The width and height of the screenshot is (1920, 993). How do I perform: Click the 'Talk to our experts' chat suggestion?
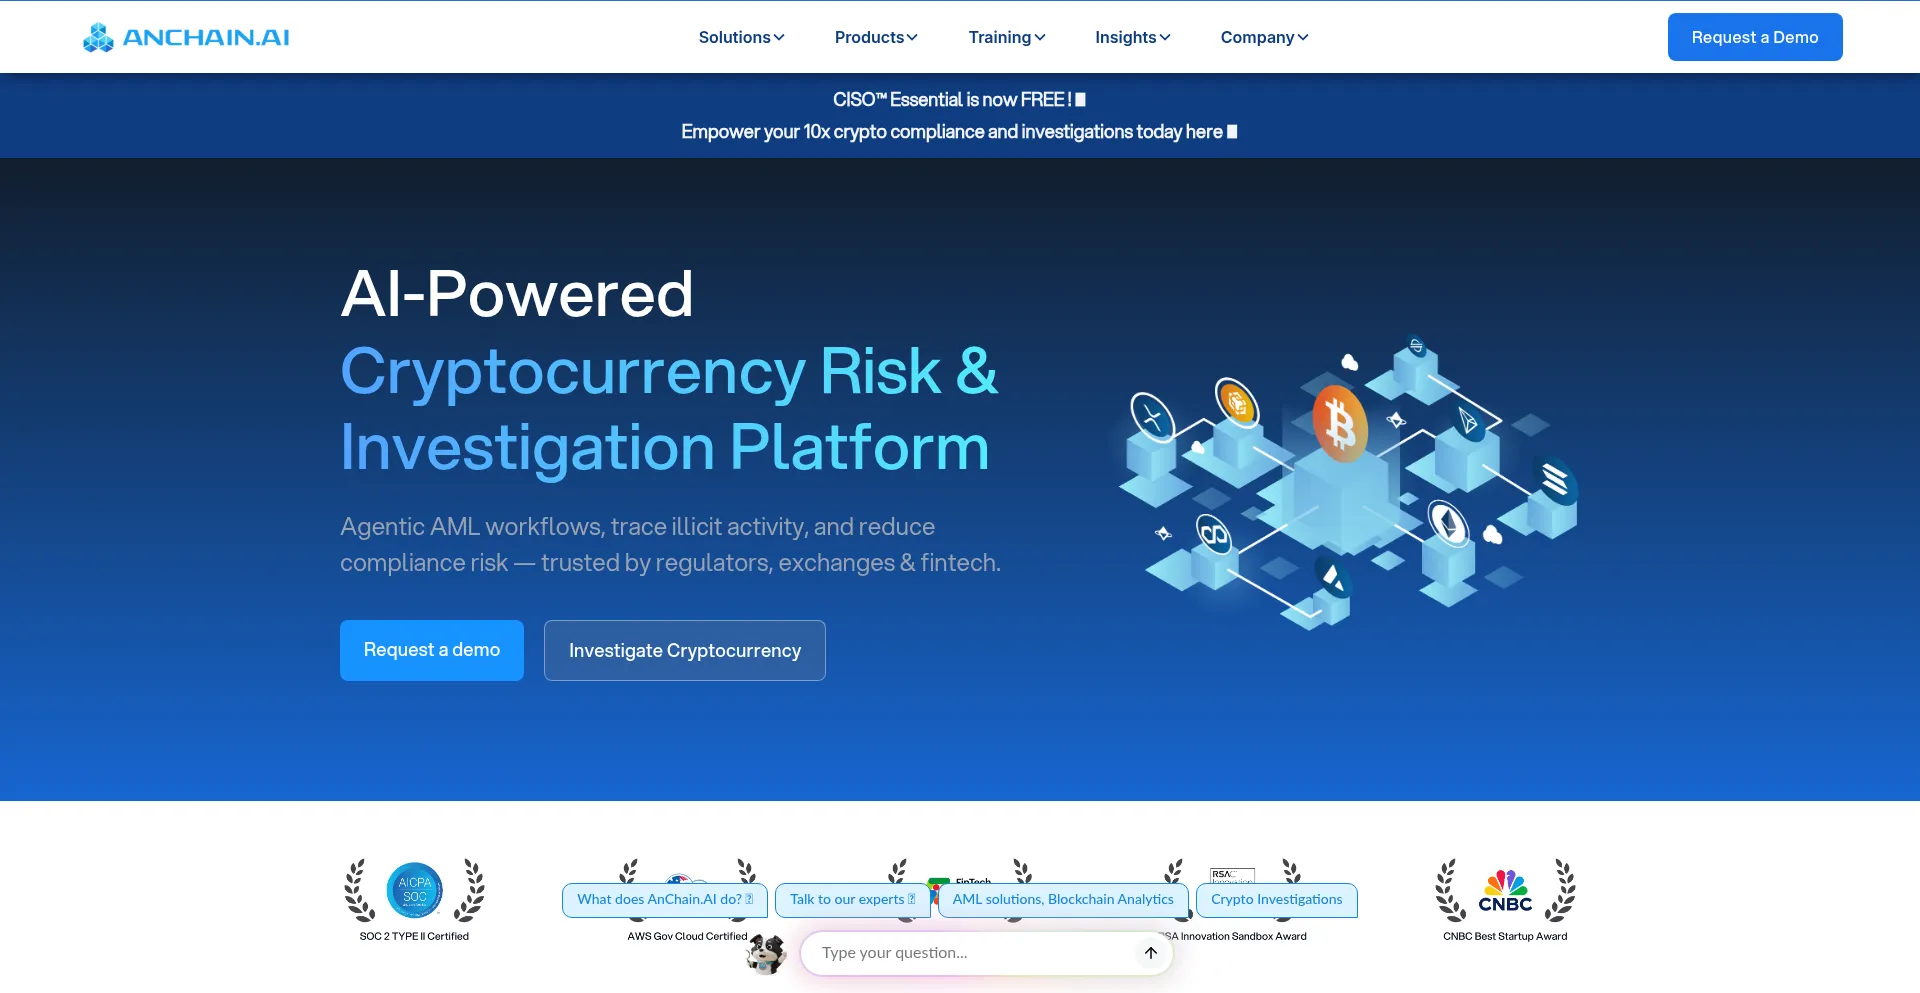[x=851, y=899]
